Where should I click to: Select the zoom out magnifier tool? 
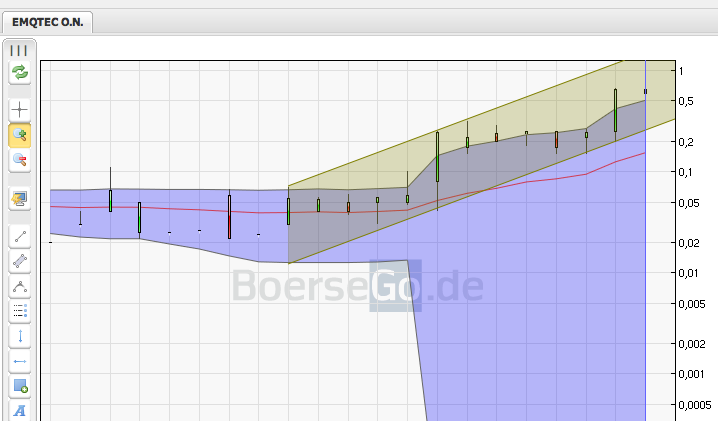[20, 160]
